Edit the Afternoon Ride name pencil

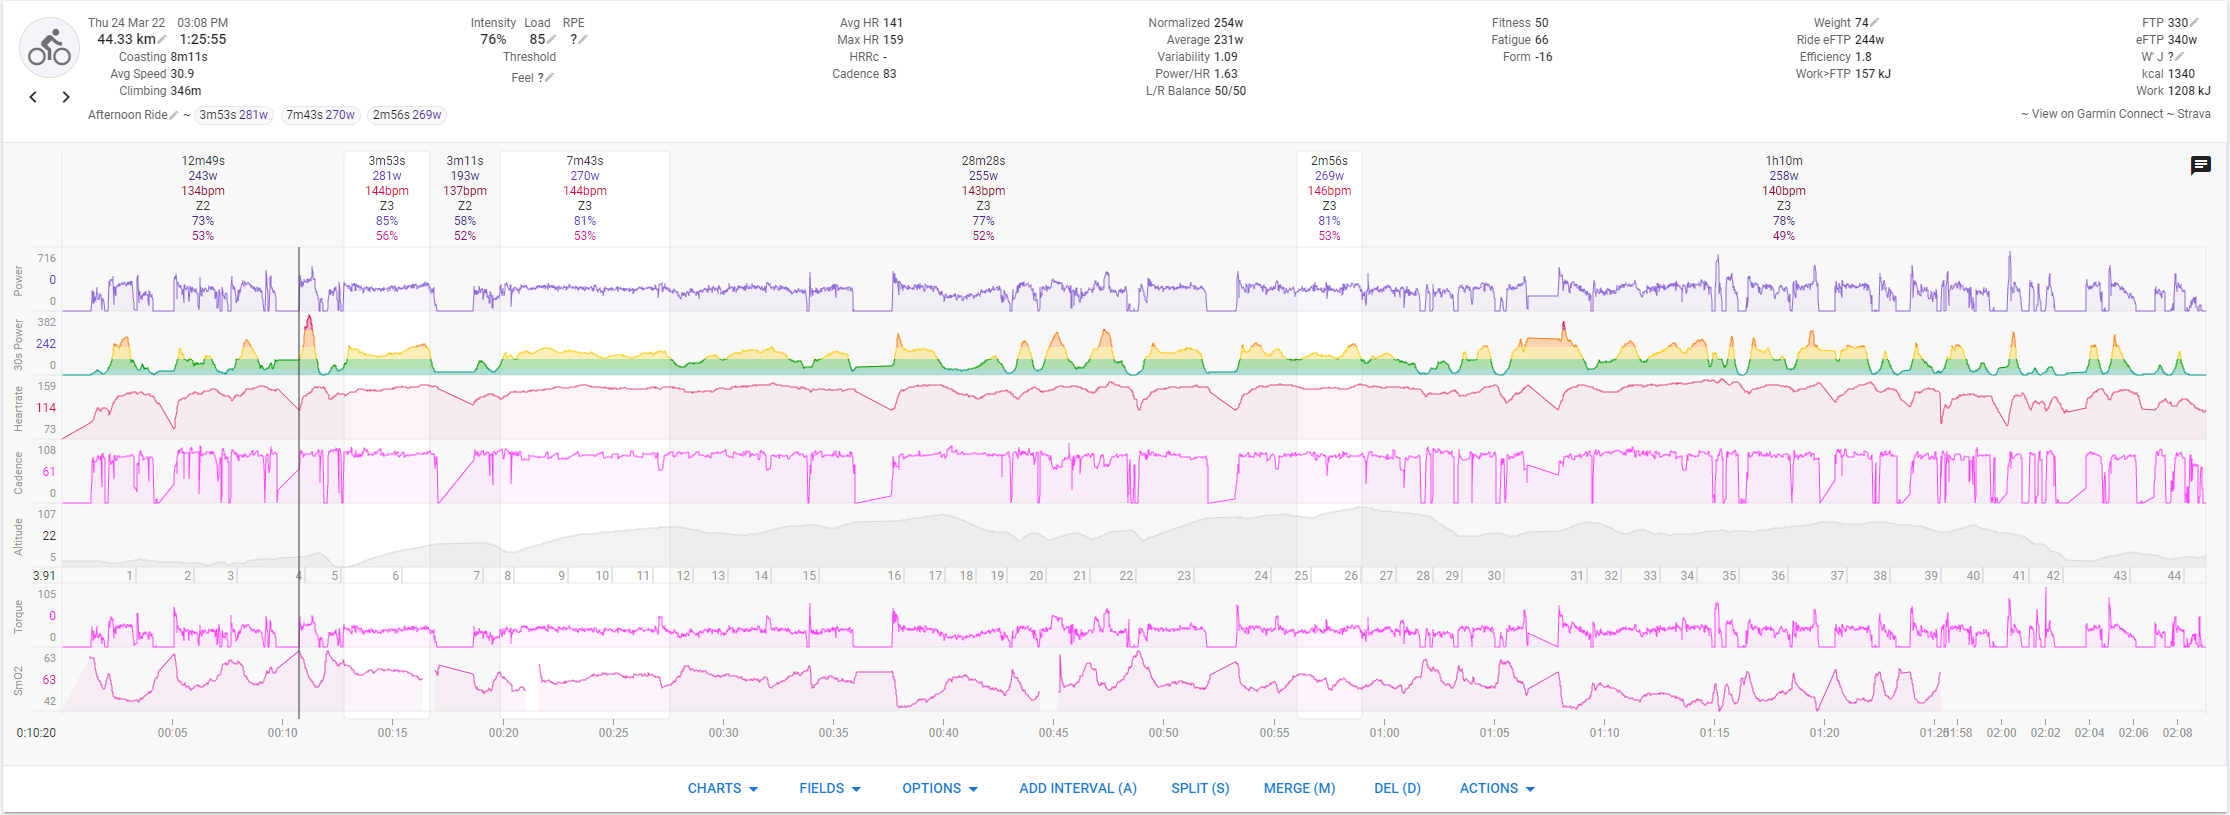pyautogui.click(x=174, y=115)
